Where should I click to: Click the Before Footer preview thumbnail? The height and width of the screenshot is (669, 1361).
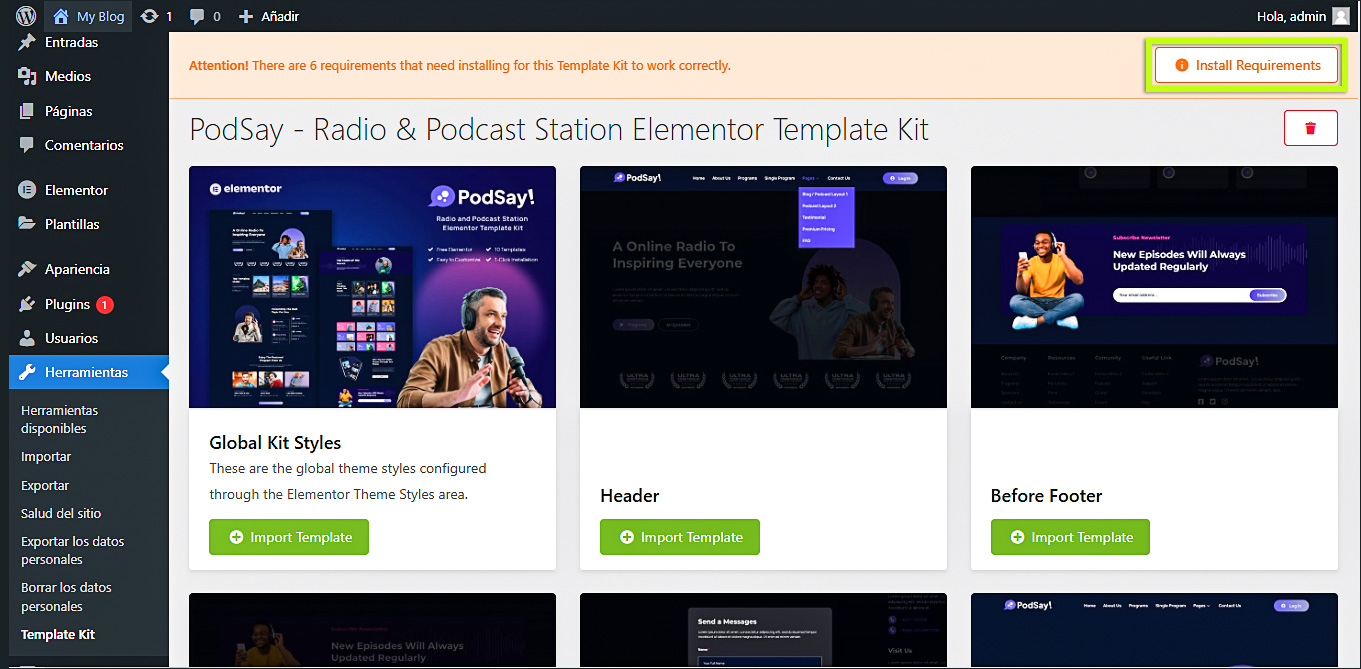pos(1154,287)
